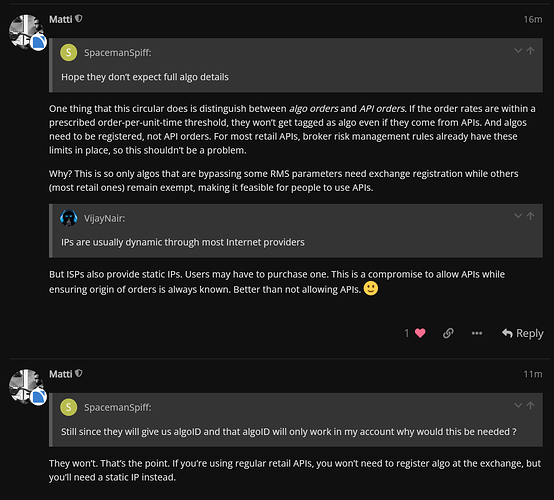554x500 pixels.
Task: Jump to first SpacemanSpiff quoted post arrow
Action: (x=530, y=51)
